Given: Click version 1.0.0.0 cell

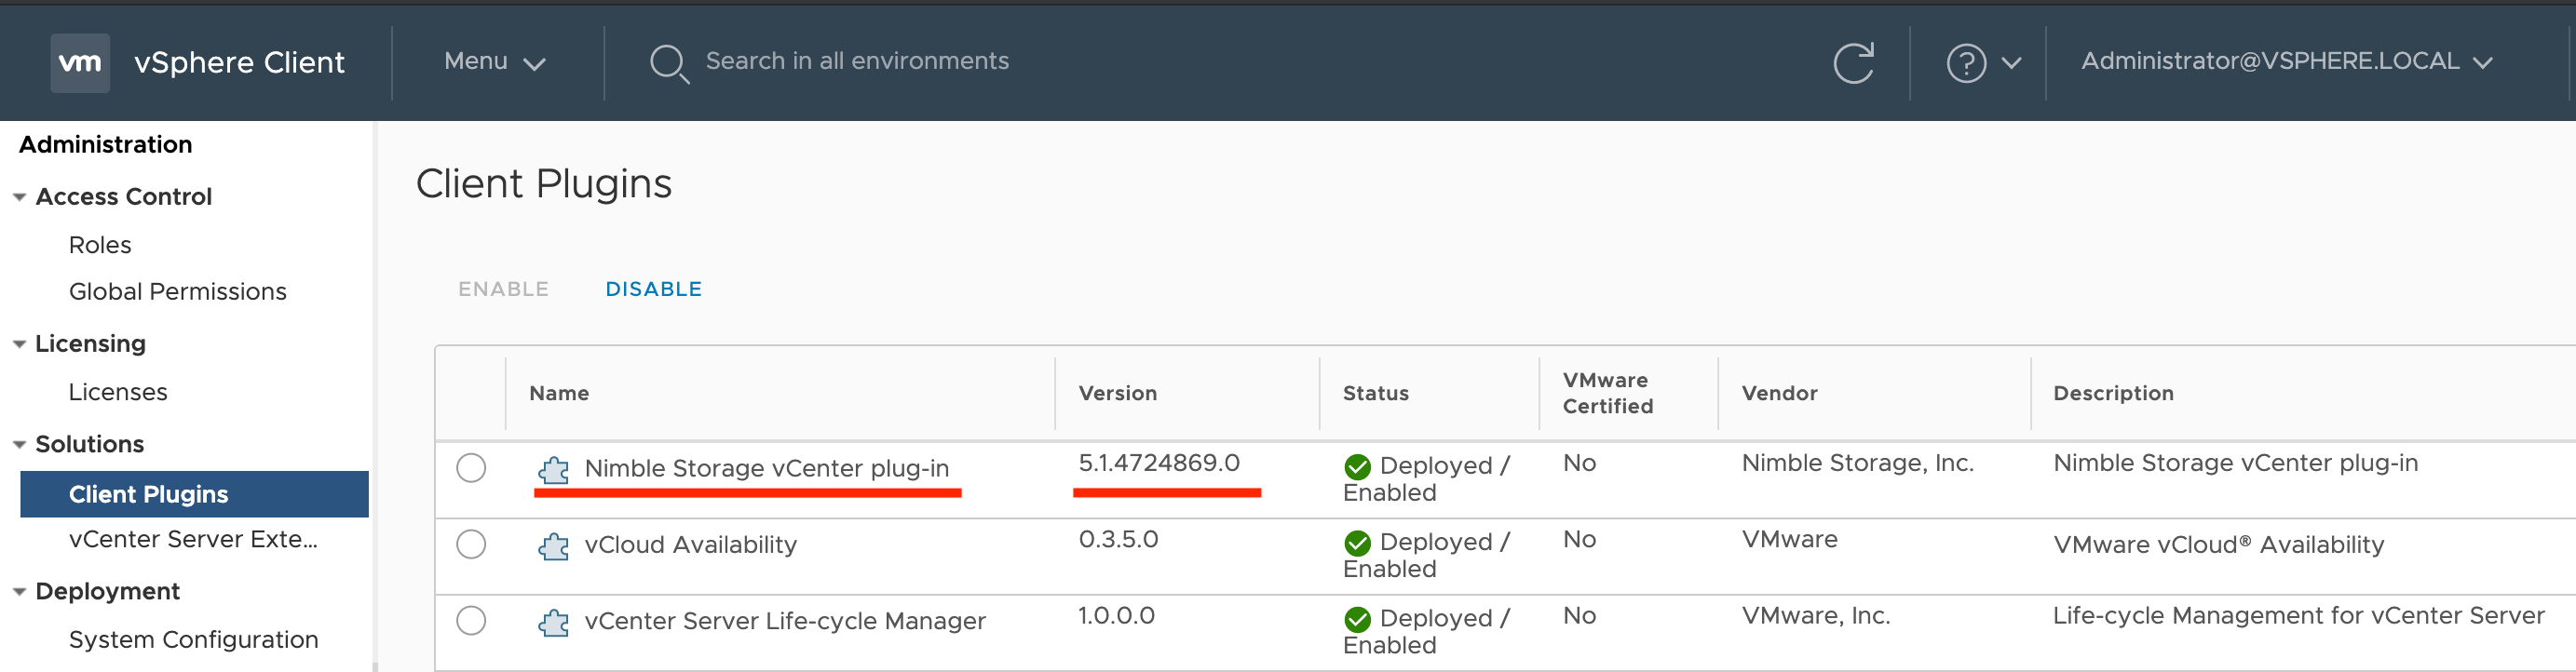Looking at the screenshot, I should tap(1116, 616).
